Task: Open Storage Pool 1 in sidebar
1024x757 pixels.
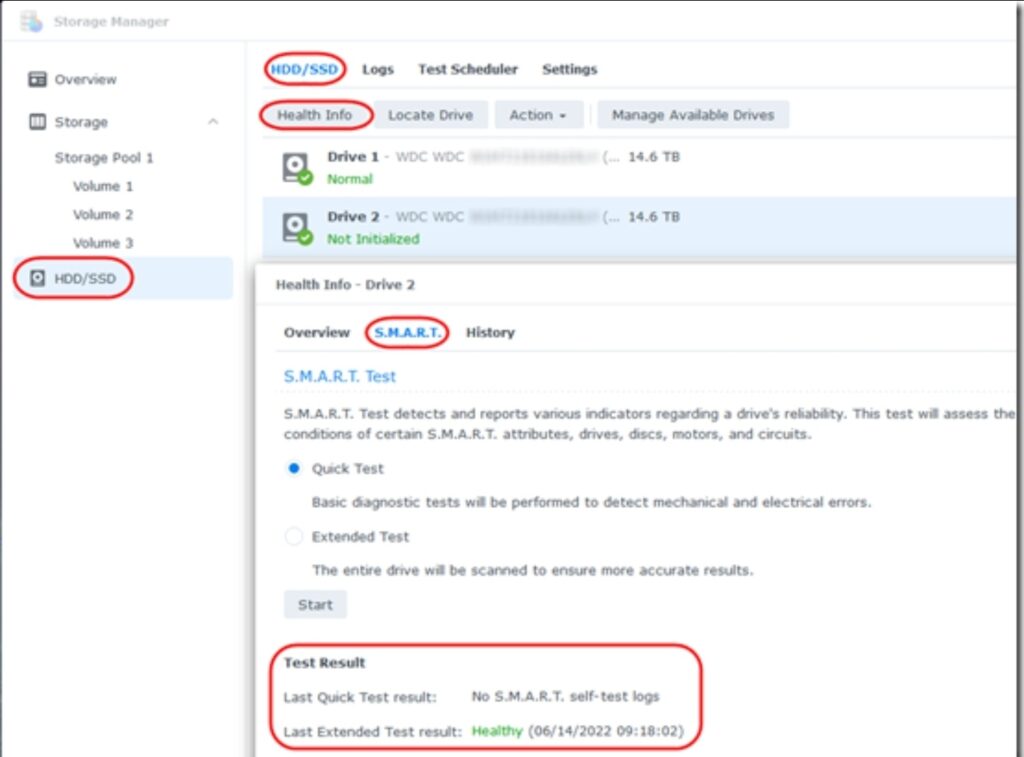Action: [104, 158]
